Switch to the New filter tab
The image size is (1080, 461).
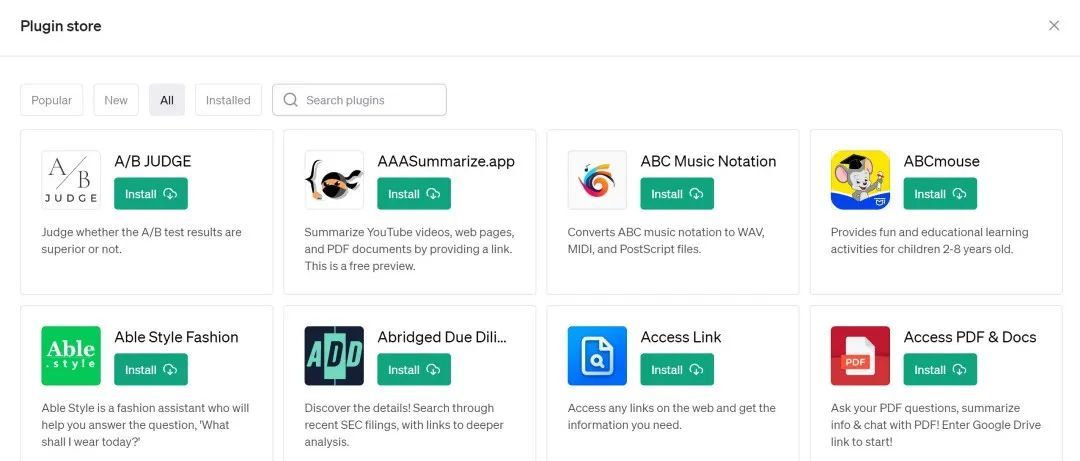[116, 100]
